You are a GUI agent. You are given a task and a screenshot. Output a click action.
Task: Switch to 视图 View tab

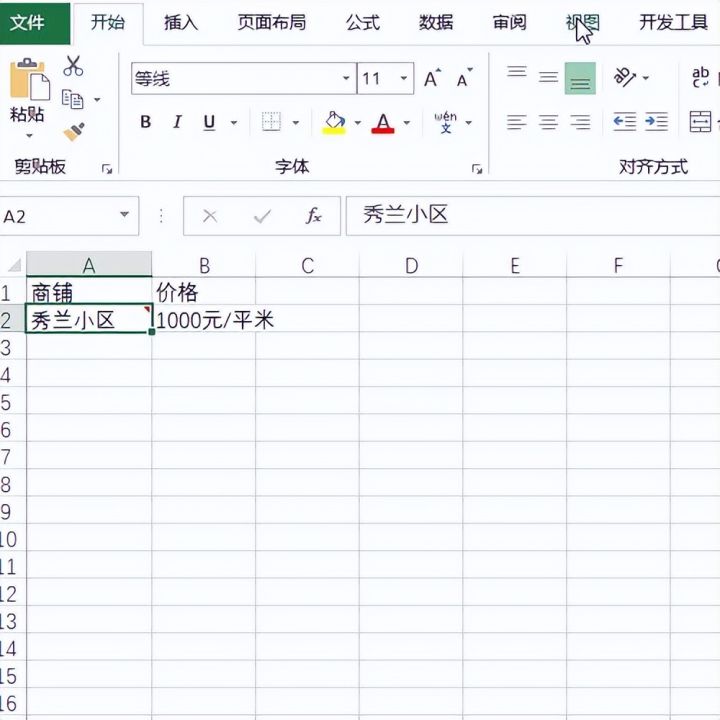pos(582,22)
